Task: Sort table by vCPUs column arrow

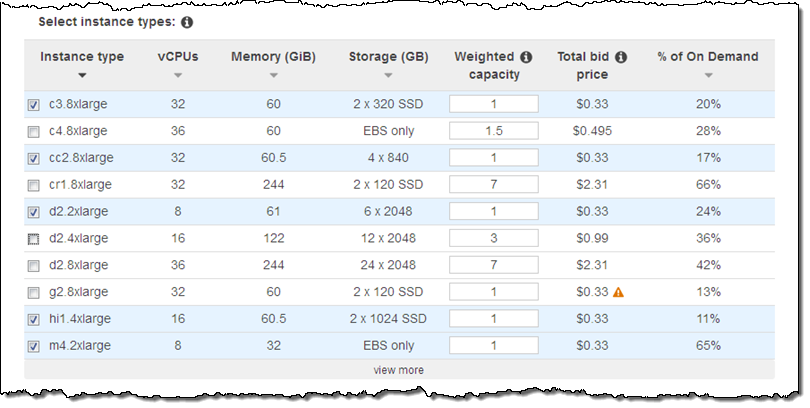Action: (178, 75)
